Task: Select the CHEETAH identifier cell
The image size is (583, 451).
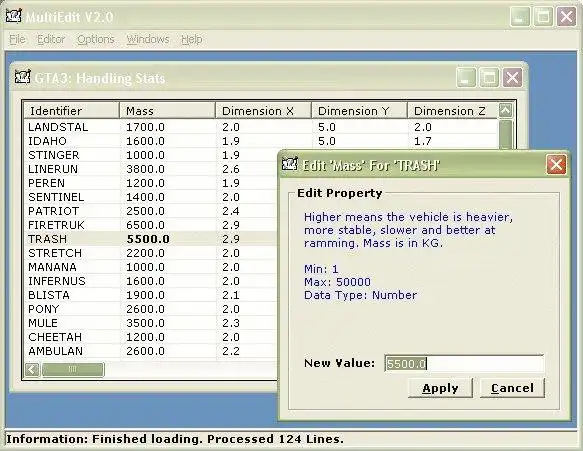Action: coord(55,337)
